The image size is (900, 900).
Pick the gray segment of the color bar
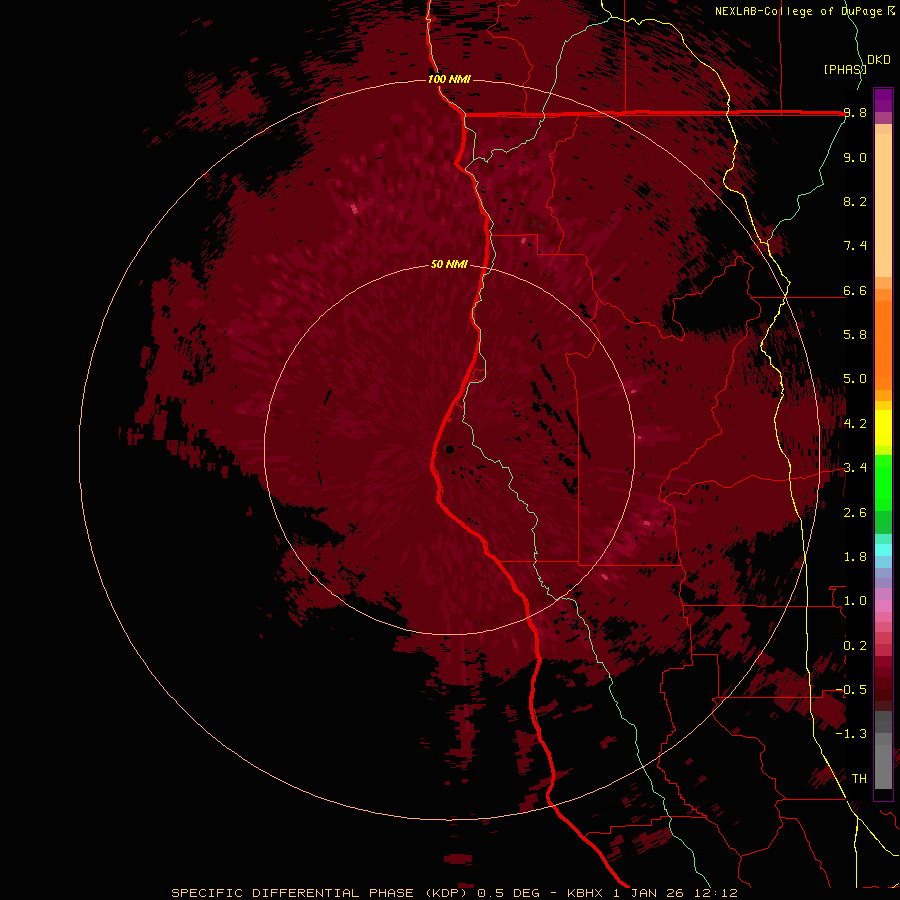click(x=883, y=752)
